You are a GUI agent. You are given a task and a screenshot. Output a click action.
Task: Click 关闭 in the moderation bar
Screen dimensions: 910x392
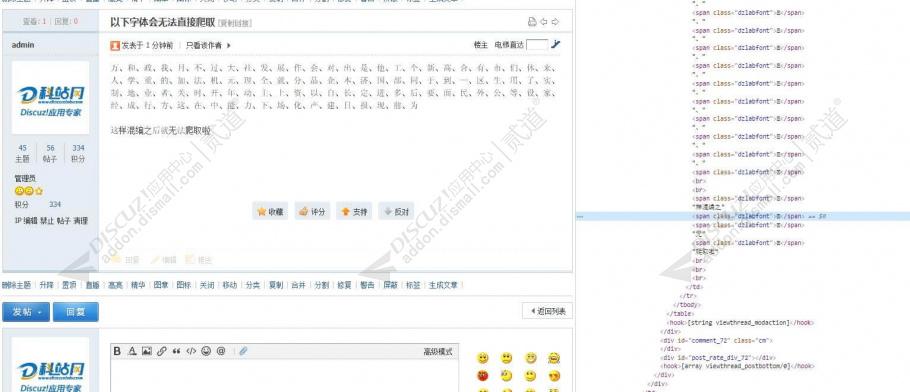207,285
